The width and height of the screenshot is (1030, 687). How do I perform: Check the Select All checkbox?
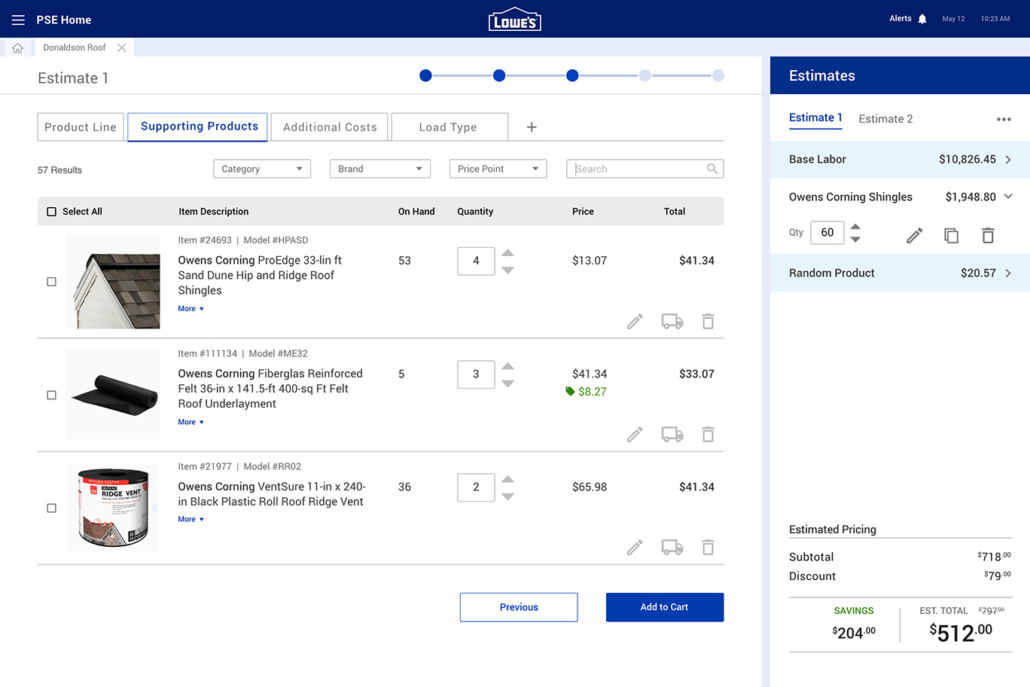pos(51,211)
